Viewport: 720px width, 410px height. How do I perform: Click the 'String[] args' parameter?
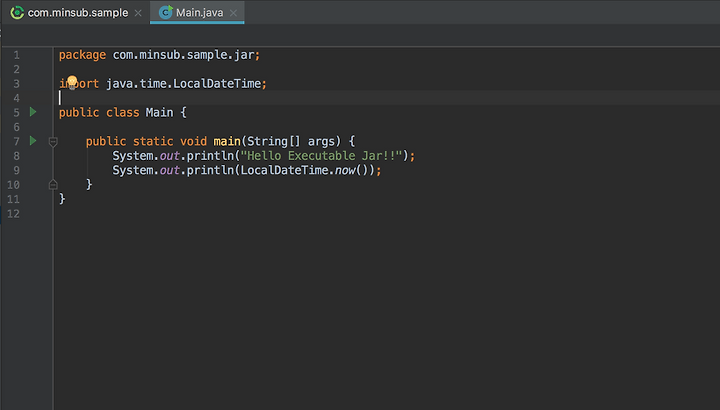[294, 141]
